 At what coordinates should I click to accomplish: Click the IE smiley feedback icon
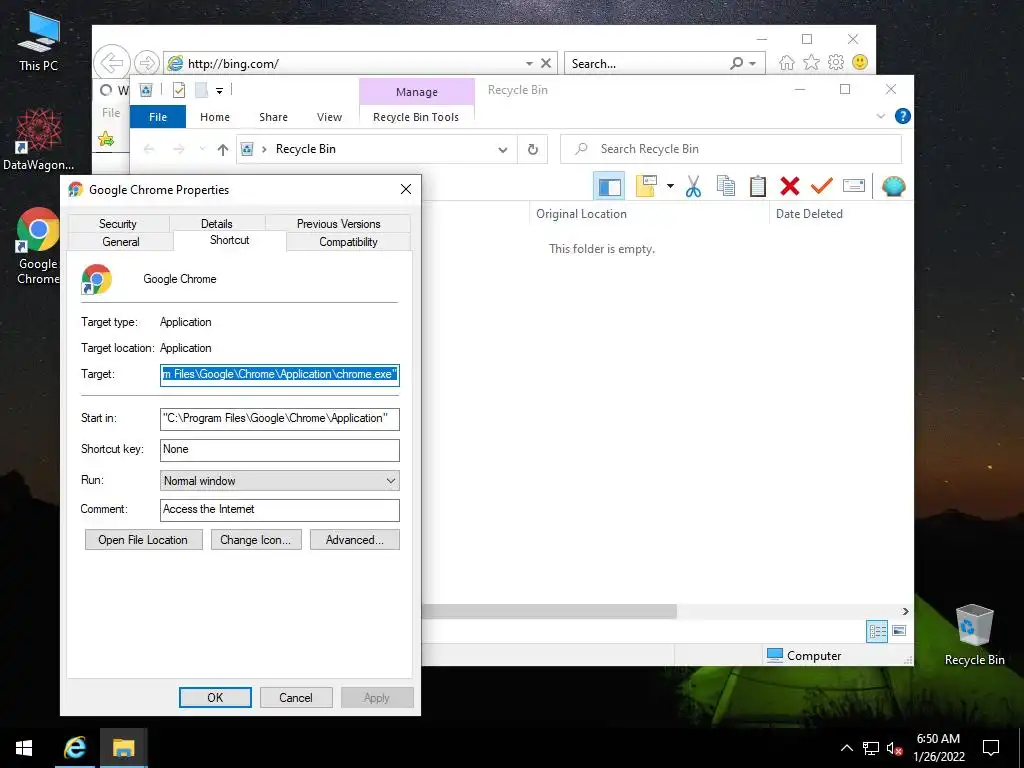pyautogui.click(x=860, y=63)
